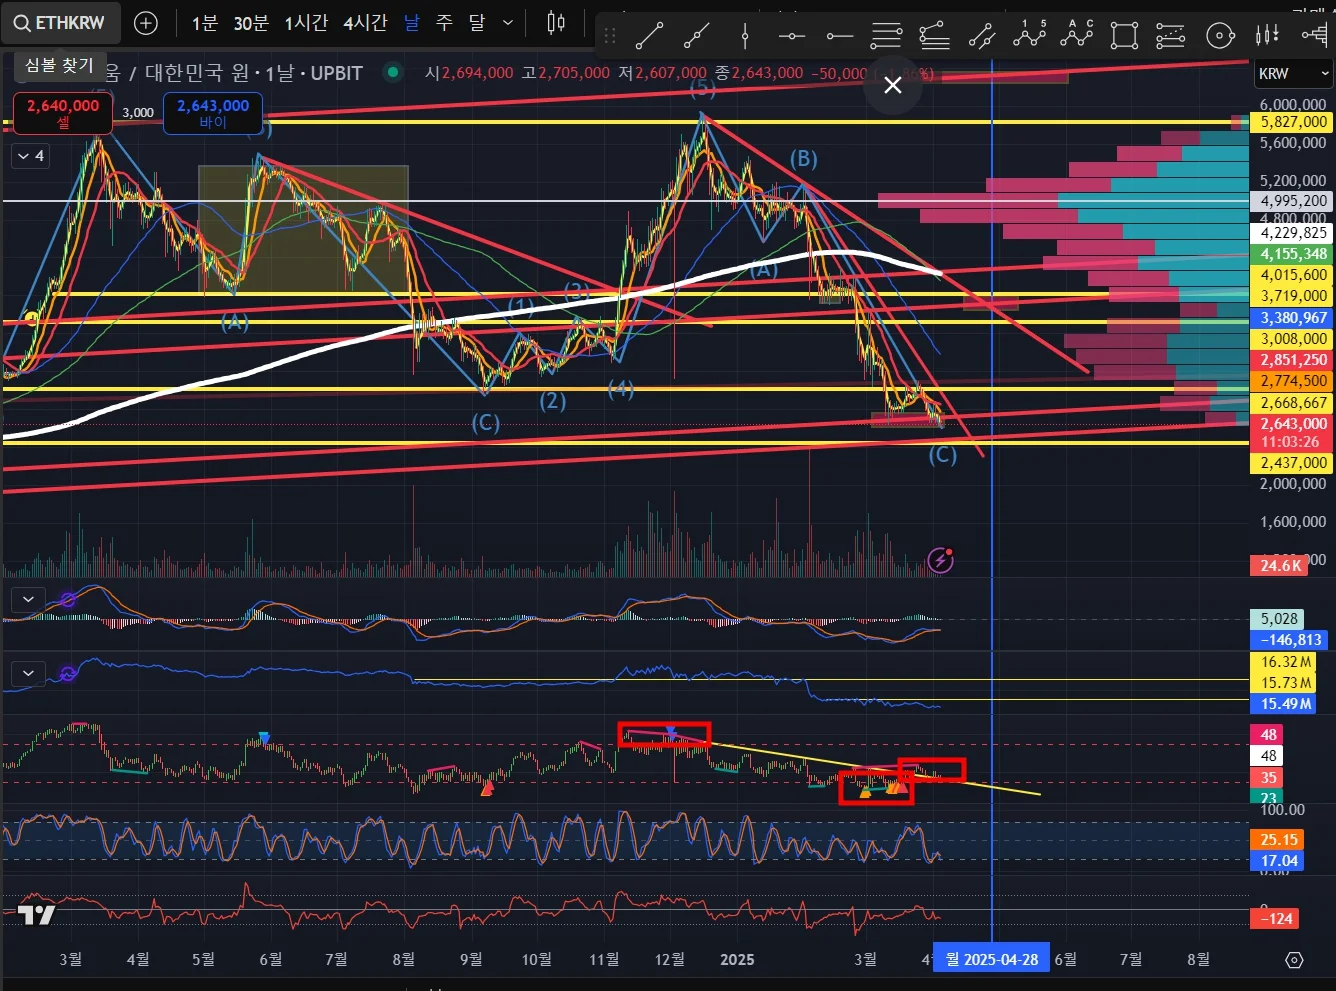Viewport: 1336px width, 991px height.
Task: Click the 4,995,200 price label
Action: [x=1293, y=201]
